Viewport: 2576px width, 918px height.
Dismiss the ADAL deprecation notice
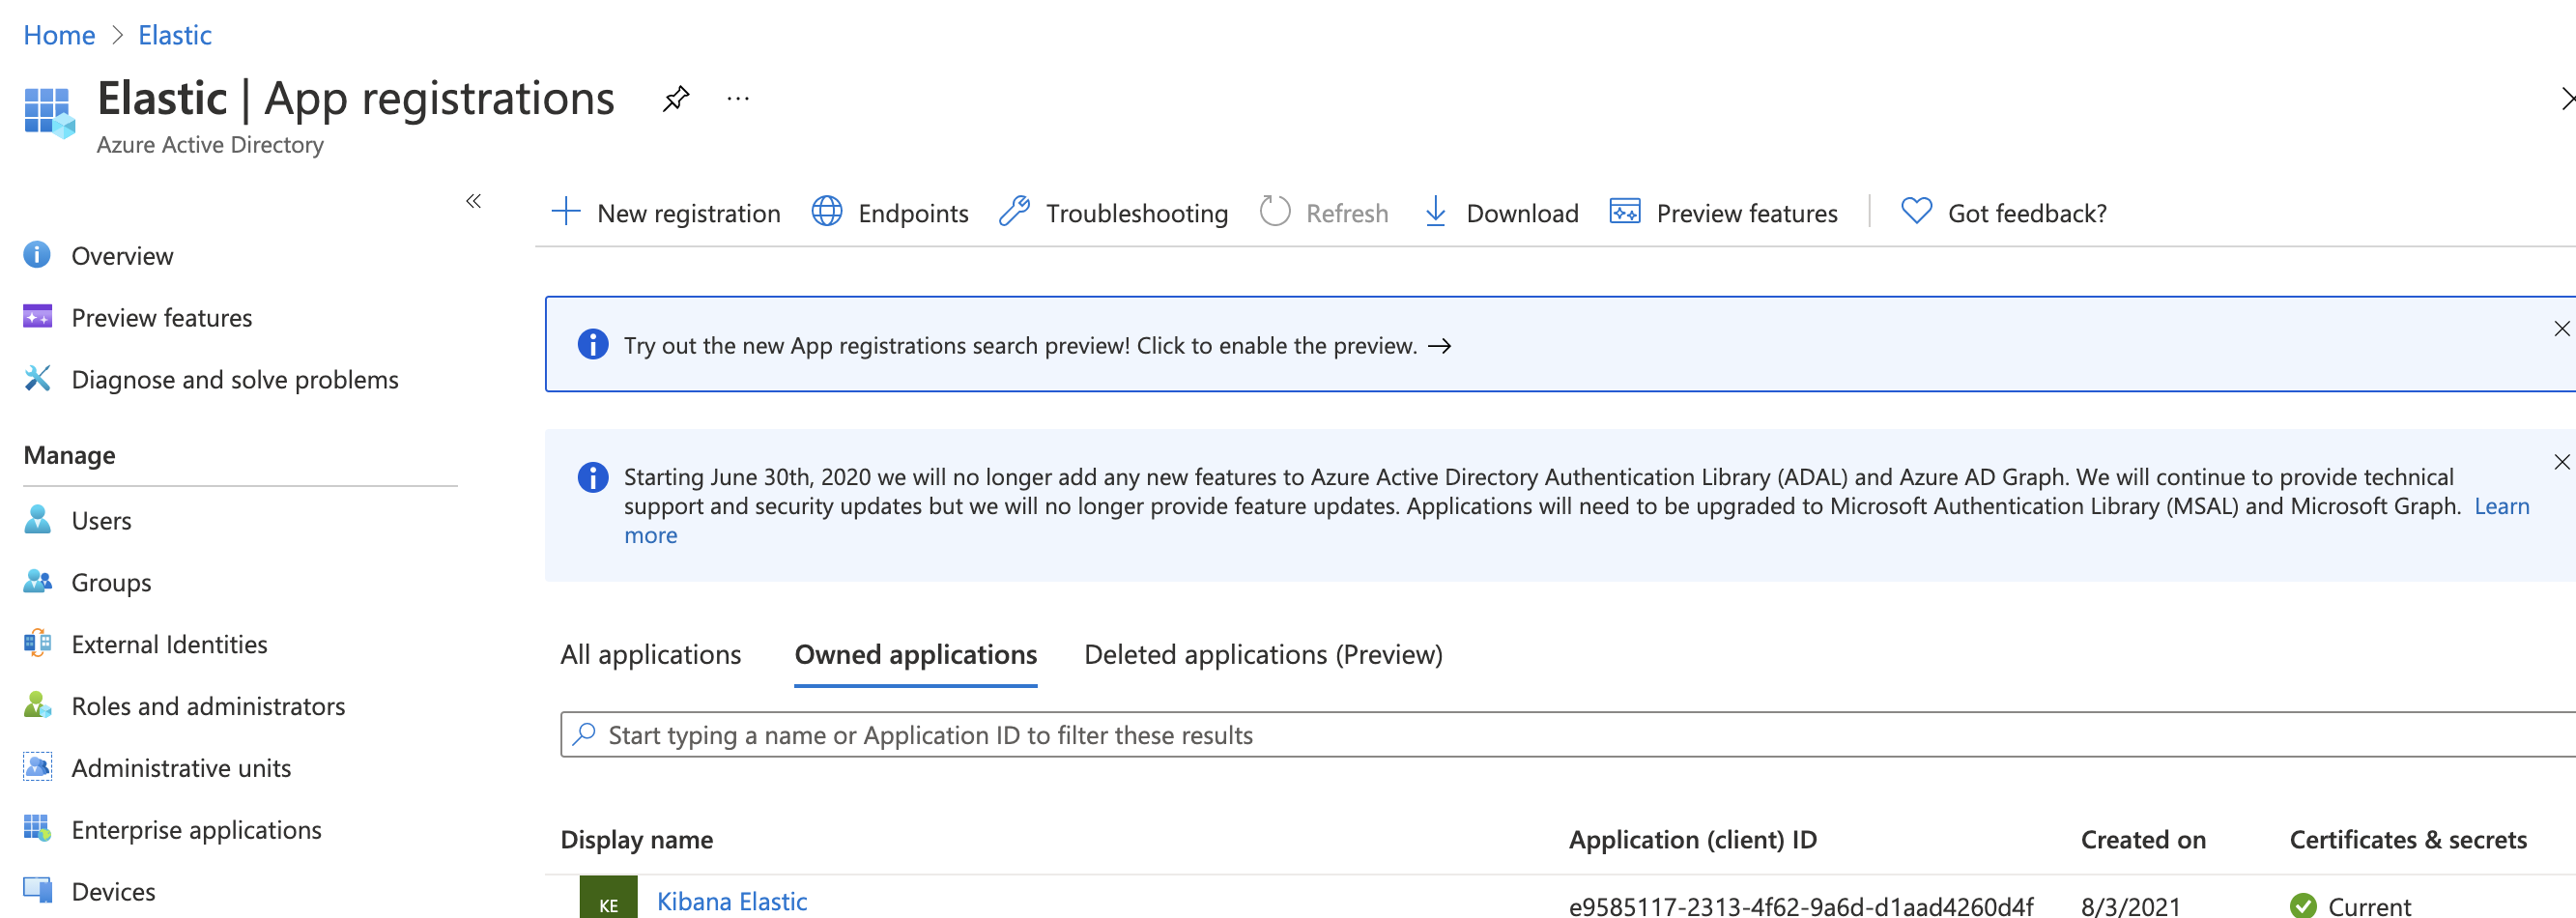click(2562, 461)
